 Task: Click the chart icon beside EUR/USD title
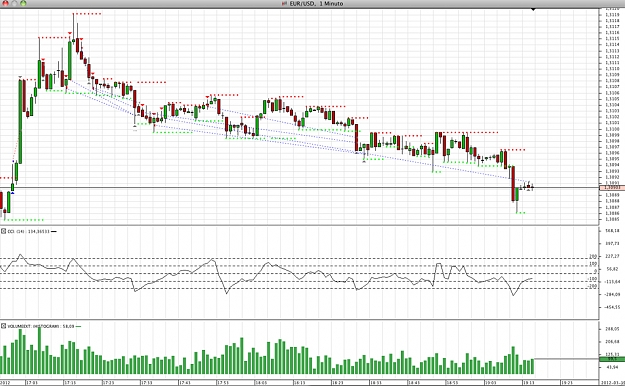coord(285,4)
